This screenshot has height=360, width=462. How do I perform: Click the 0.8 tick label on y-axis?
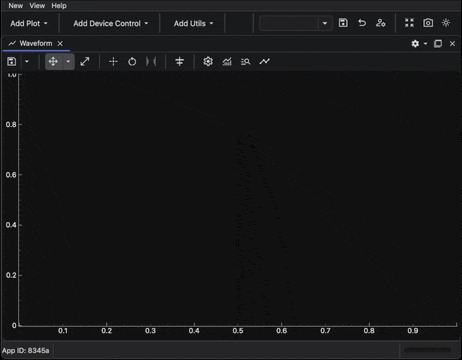click(x=11, y=124)
